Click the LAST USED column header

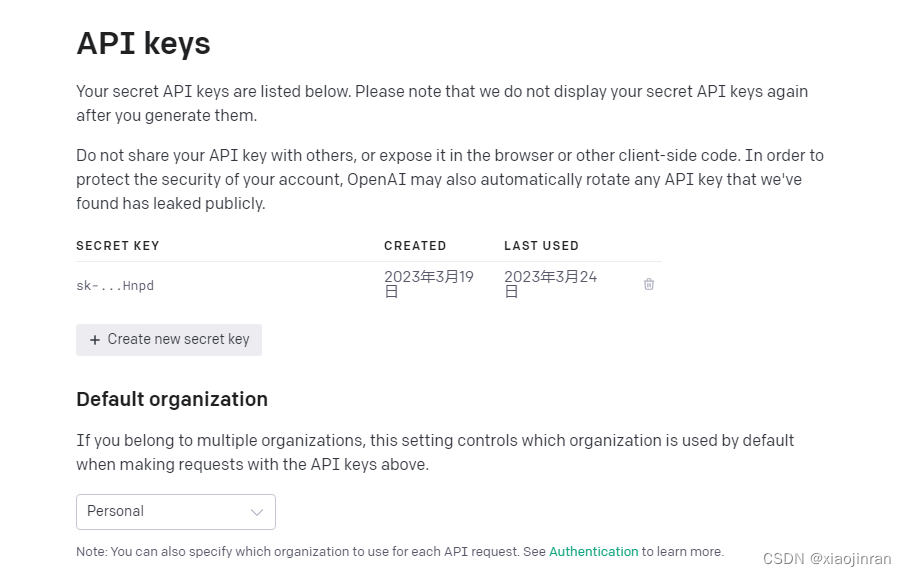541,246
